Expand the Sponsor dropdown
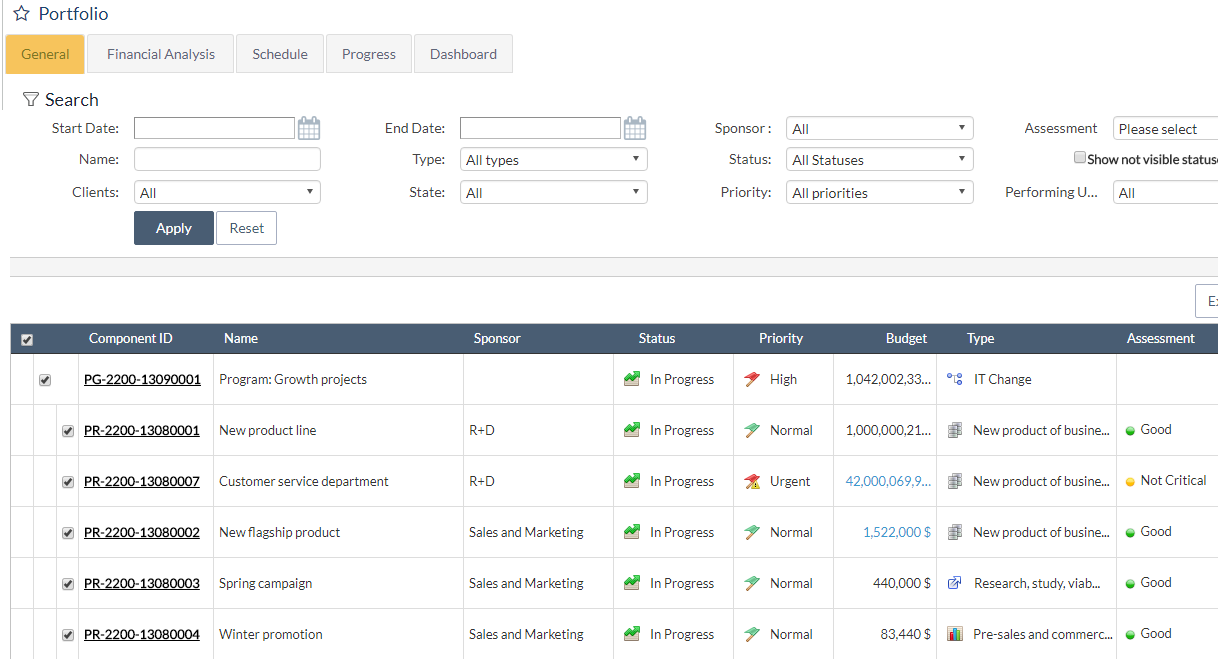This screenshot has width=1221, height=659. click(879, 129)
